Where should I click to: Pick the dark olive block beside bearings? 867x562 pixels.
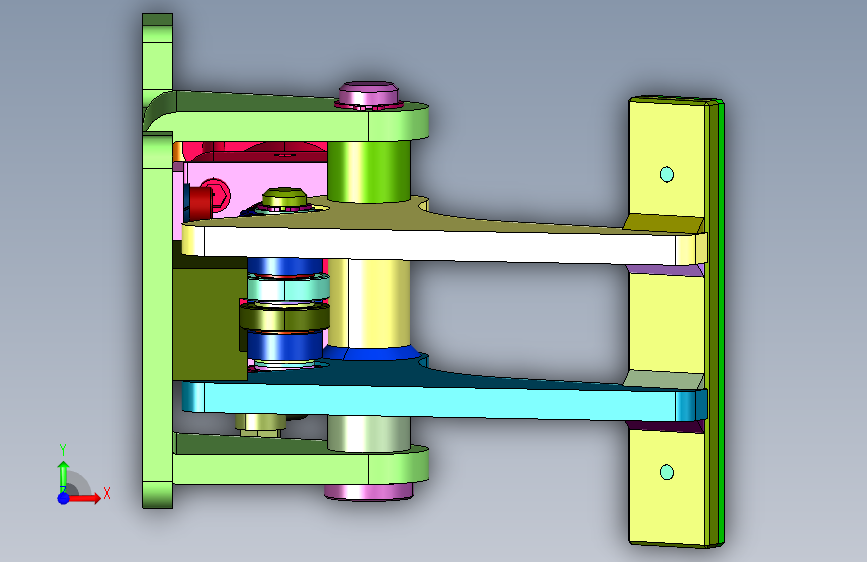click(x=210, y=324)
